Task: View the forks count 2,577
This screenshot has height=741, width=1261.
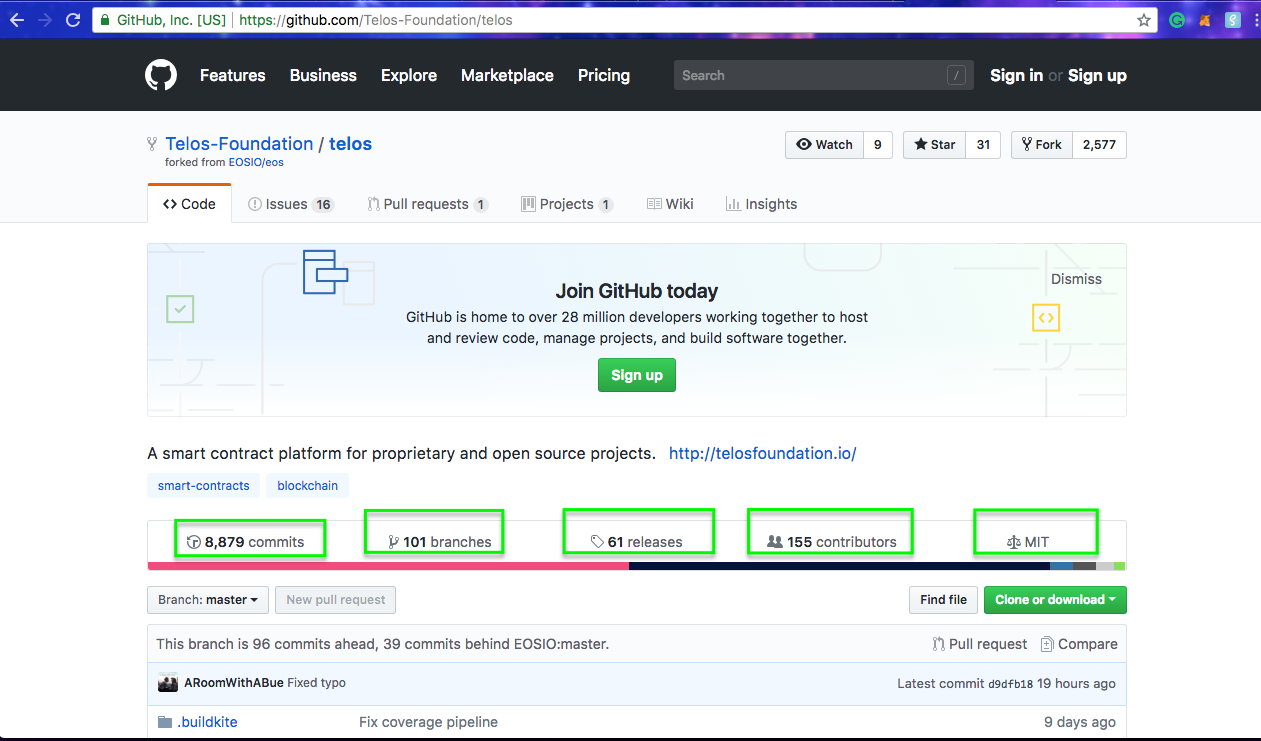Action: tap(1099, 145)
